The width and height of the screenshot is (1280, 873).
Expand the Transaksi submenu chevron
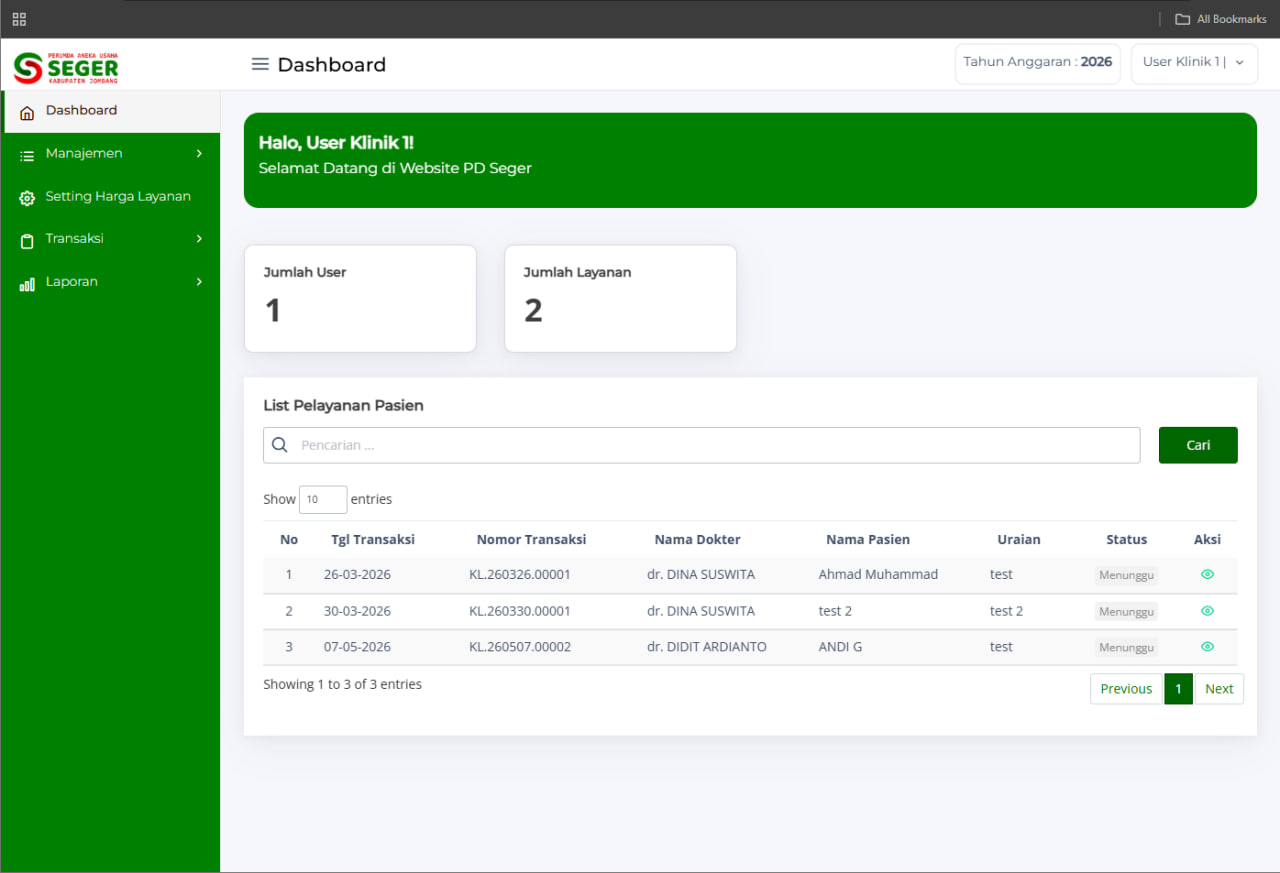(199, 238)
